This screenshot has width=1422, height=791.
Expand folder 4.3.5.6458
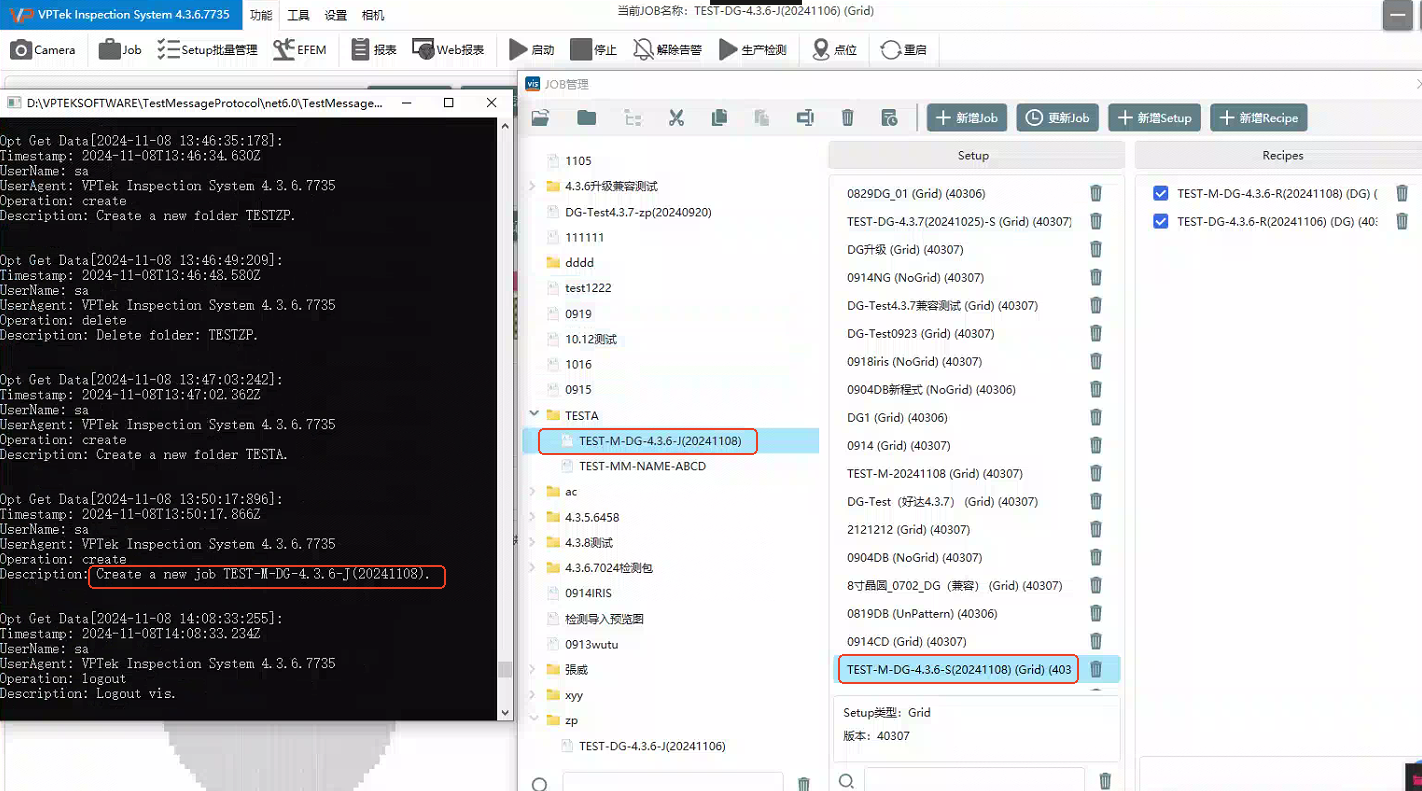[x=533, y=517]
